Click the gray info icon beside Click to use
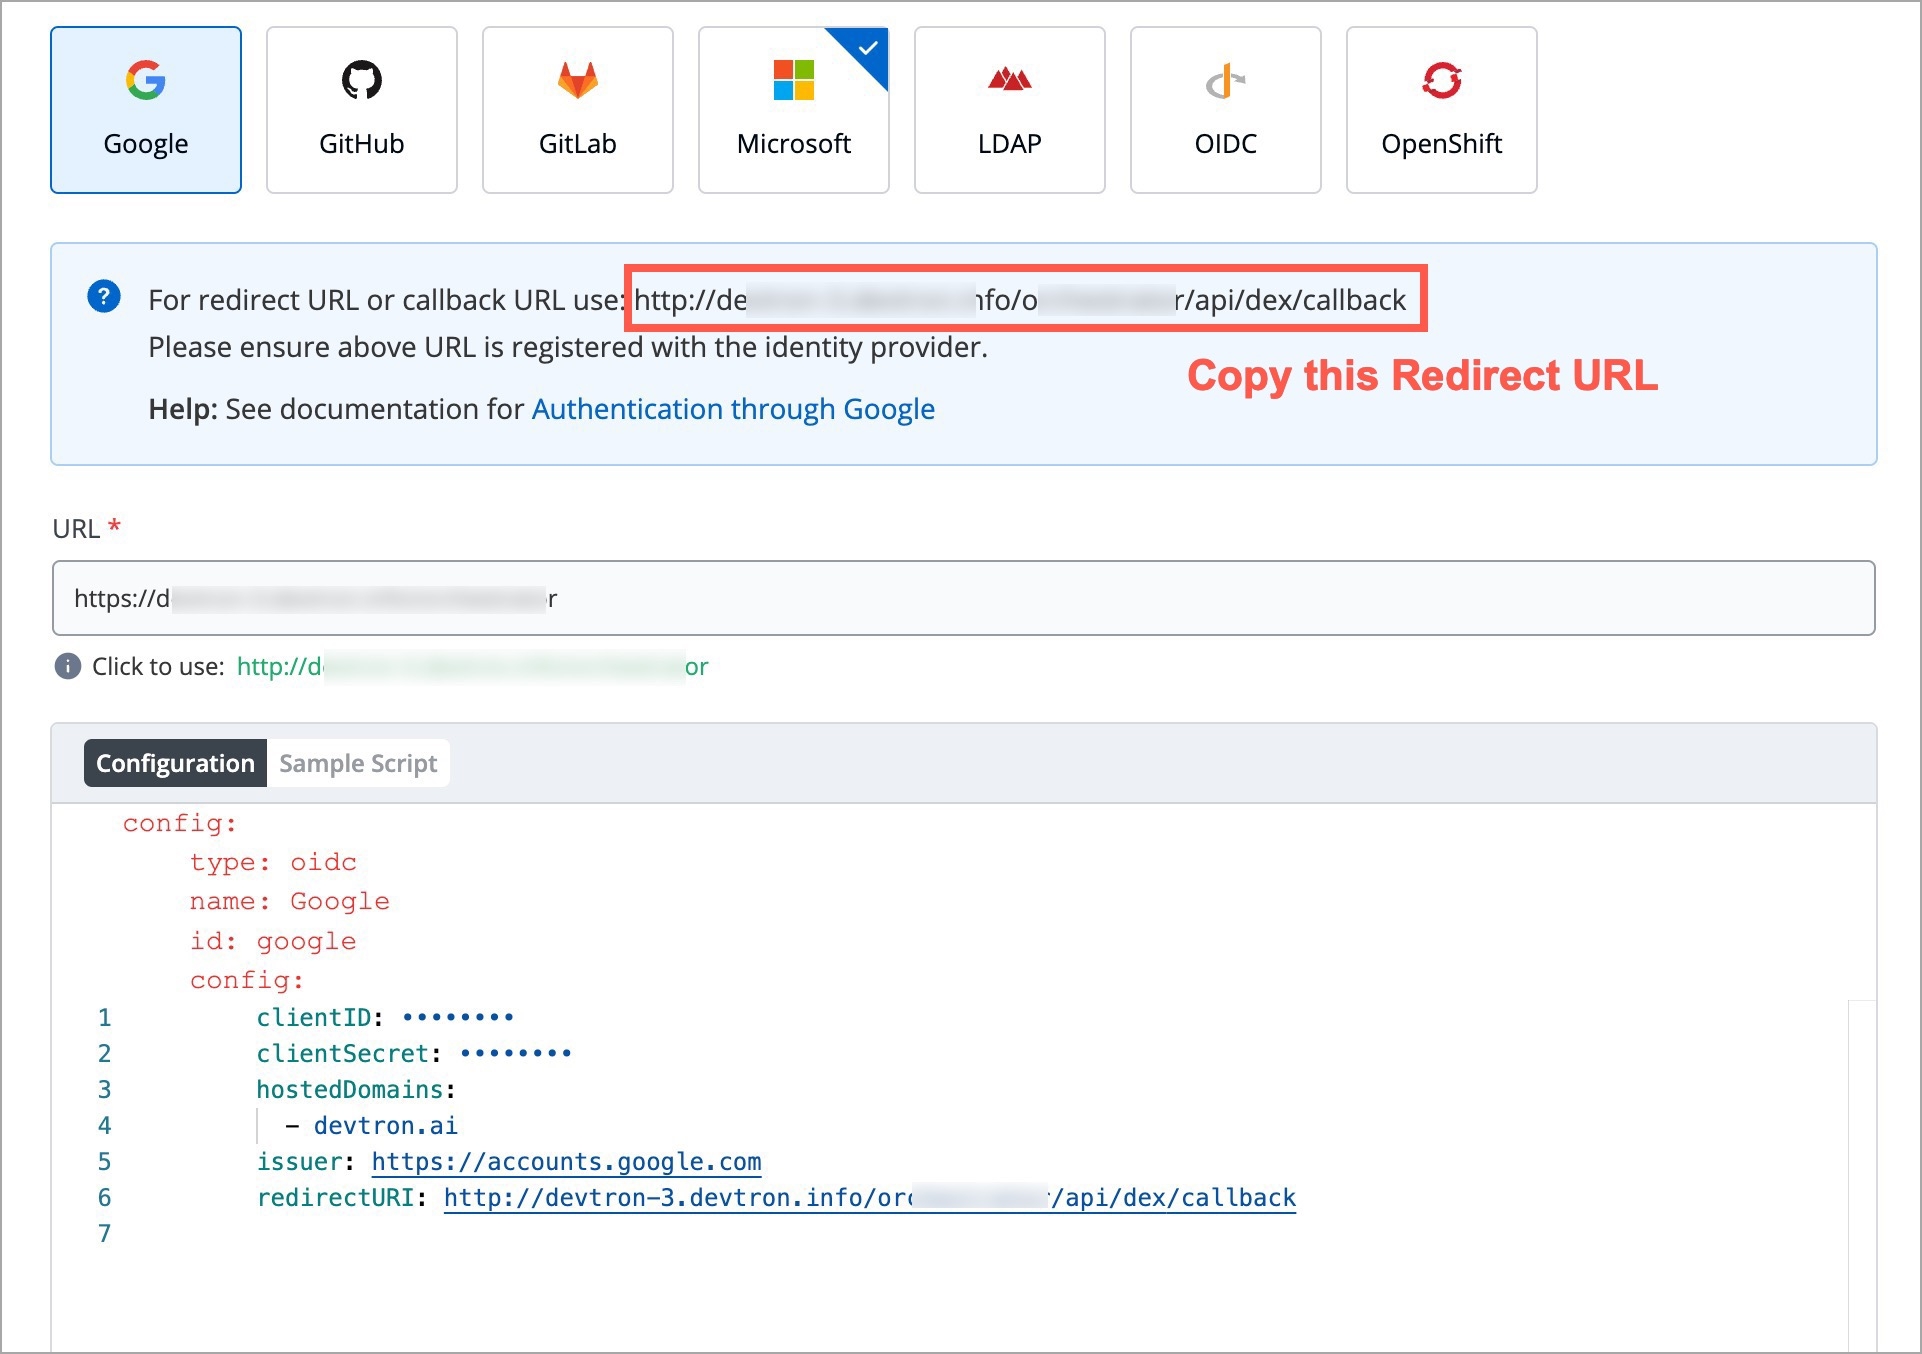The height and width of the screenshot is (1354, 1922). click(x=67, y=666)
